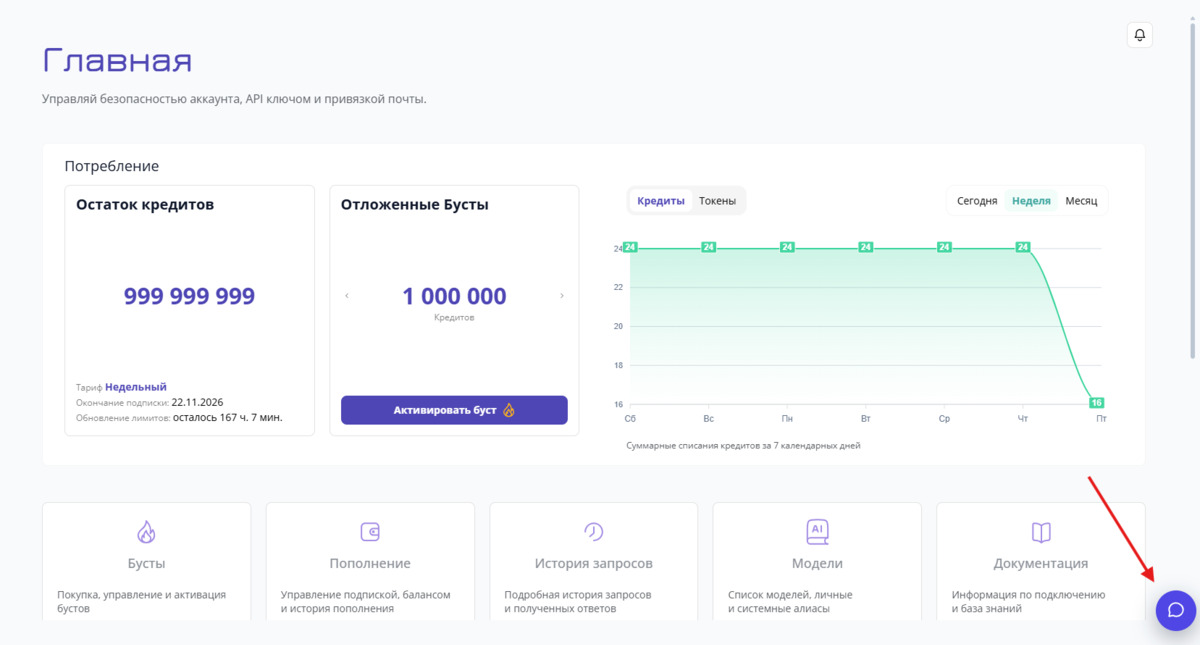Click the 1 000 000 deferred credits value
The height and width of the screenshot is (645, 1200).
454,296
